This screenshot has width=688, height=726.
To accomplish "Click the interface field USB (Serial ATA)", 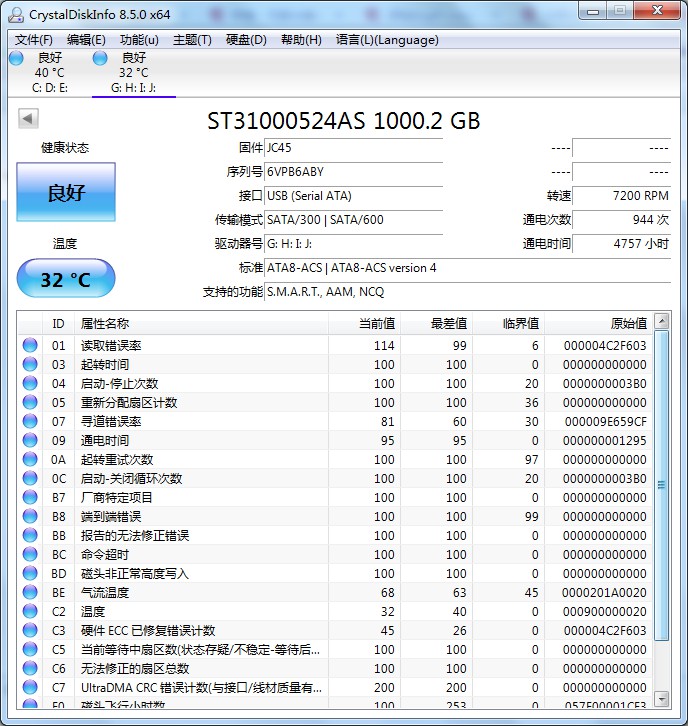I will point(353,196).
